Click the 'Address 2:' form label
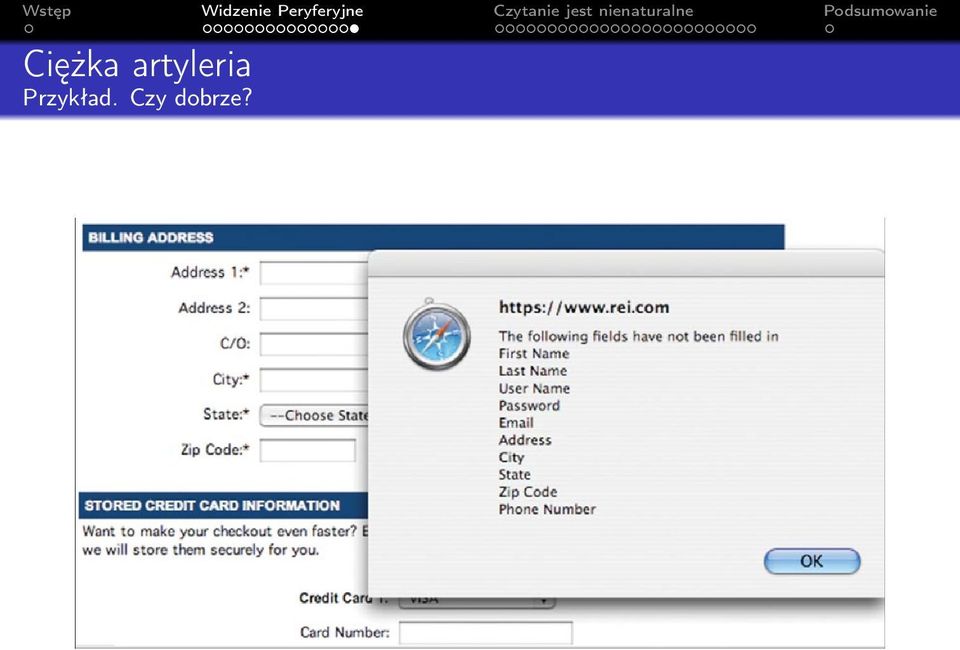Image resolution: width=960 pixels, height=650 pixels. pos(214,308)
